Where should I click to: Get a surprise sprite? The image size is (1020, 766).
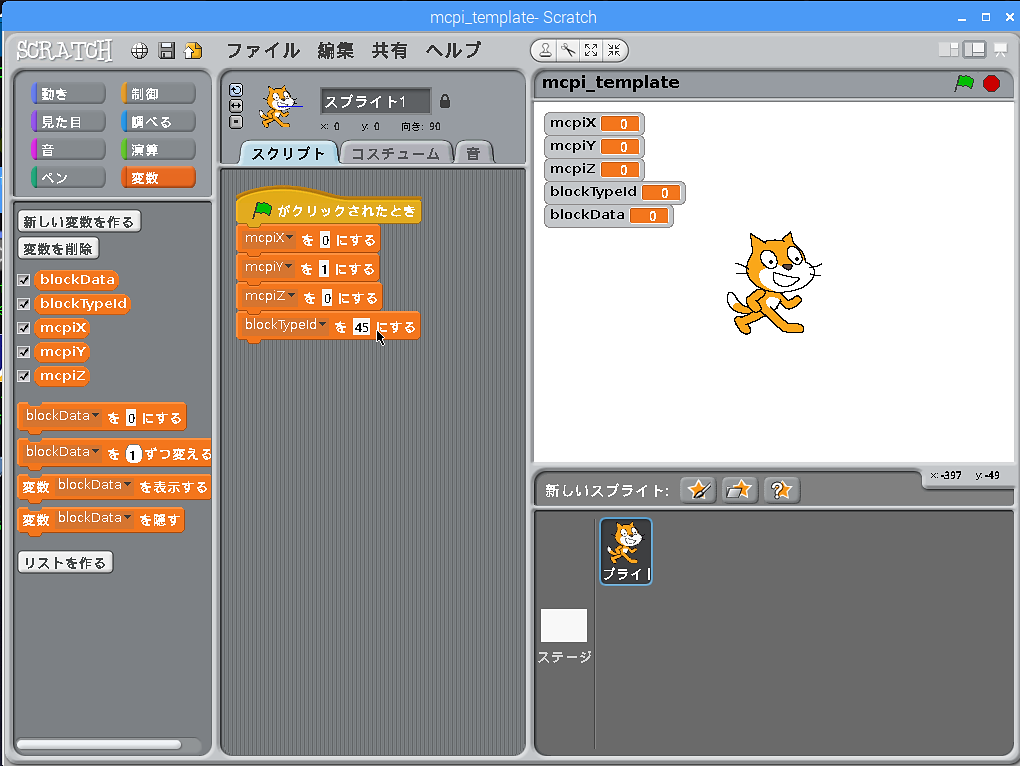click(781, 490)
